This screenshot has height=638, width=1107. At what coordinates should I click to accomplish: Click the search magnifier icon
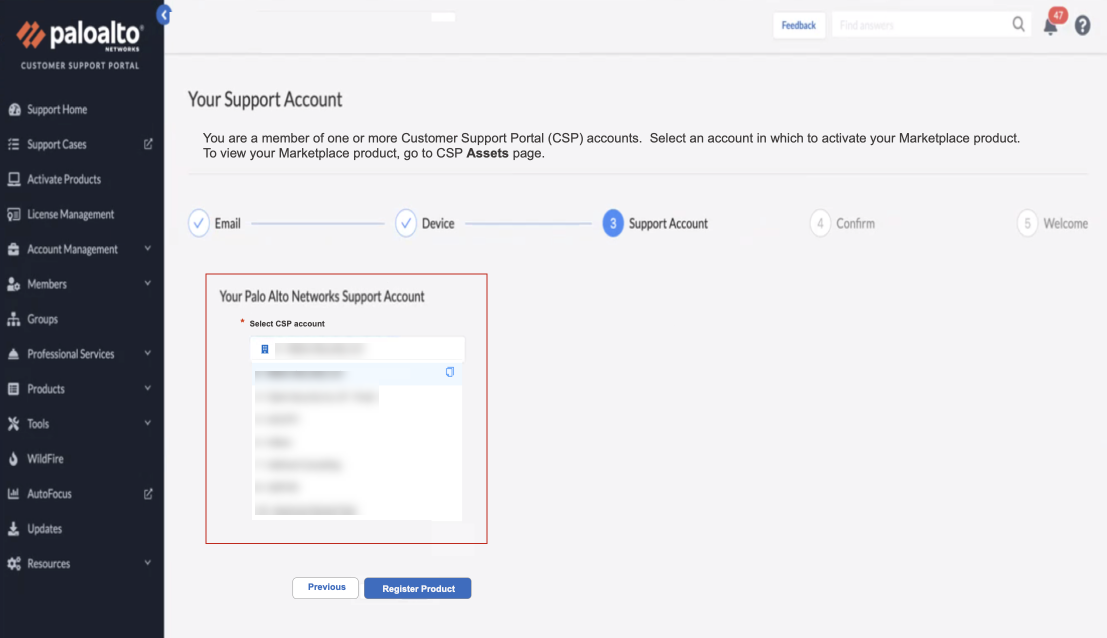point(1018,24)
